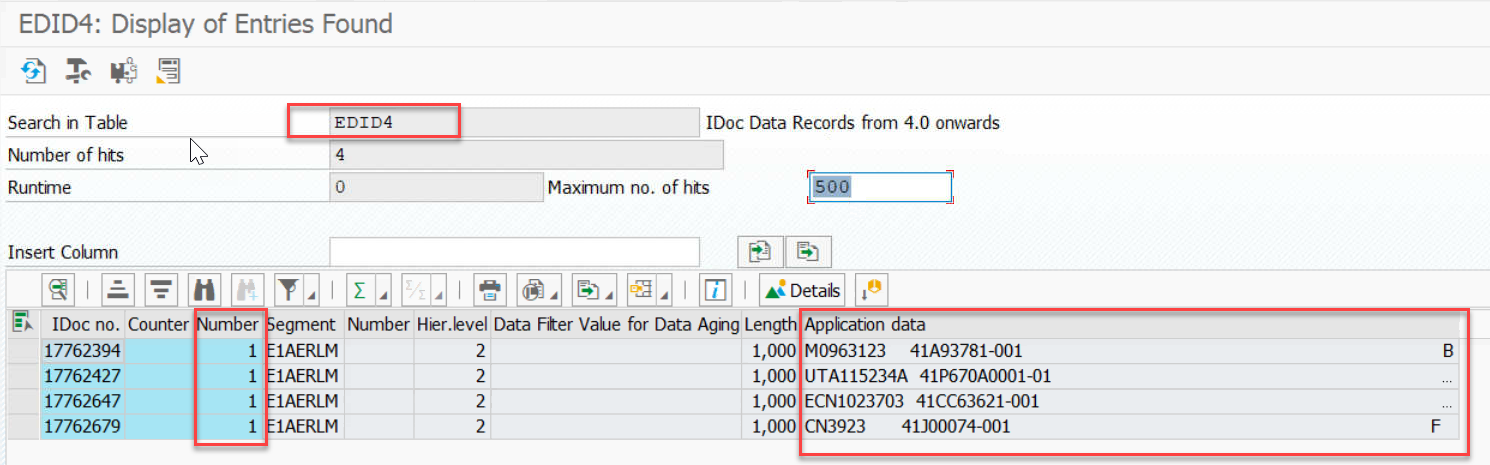Click the layout list icon with orange corner
The image size is (1490, 465).
click(168, 70)
